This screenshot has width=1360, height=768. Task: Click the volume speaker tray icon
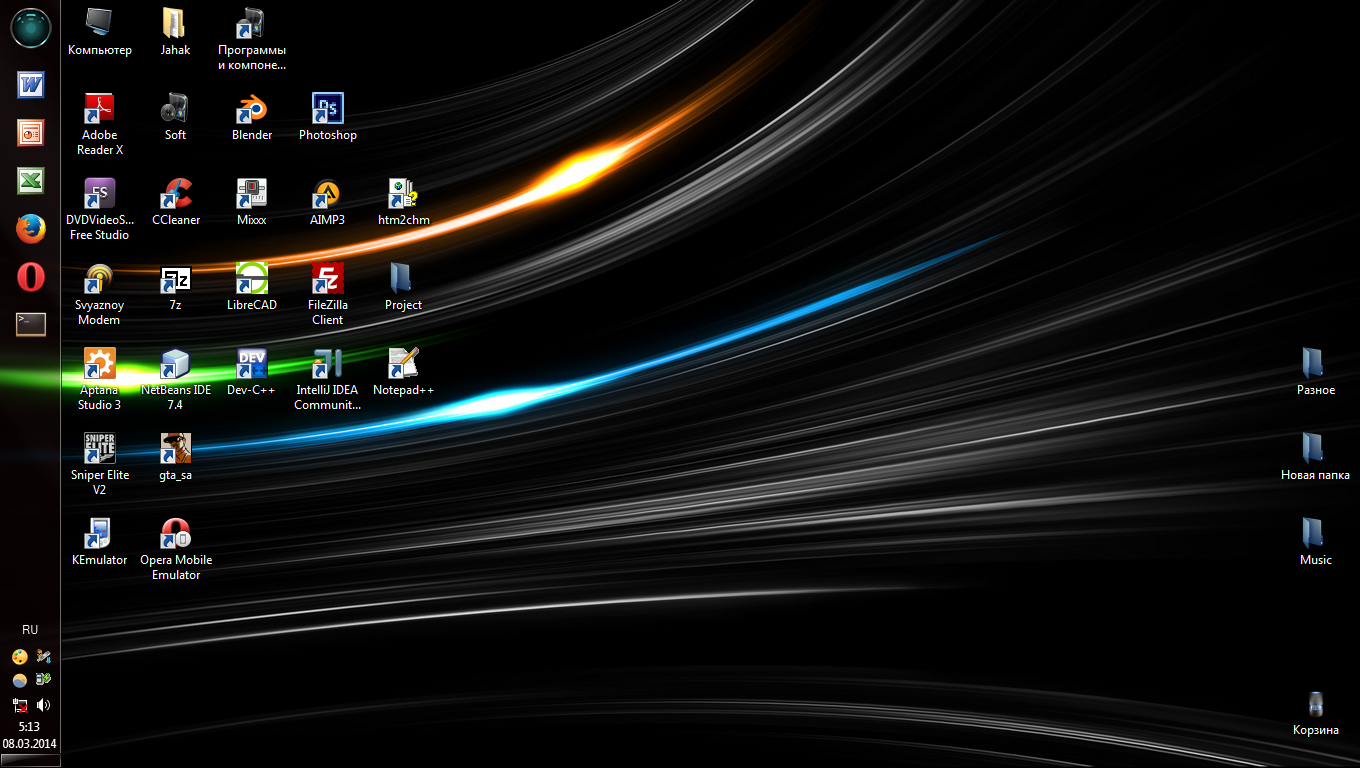pos(43,705)
